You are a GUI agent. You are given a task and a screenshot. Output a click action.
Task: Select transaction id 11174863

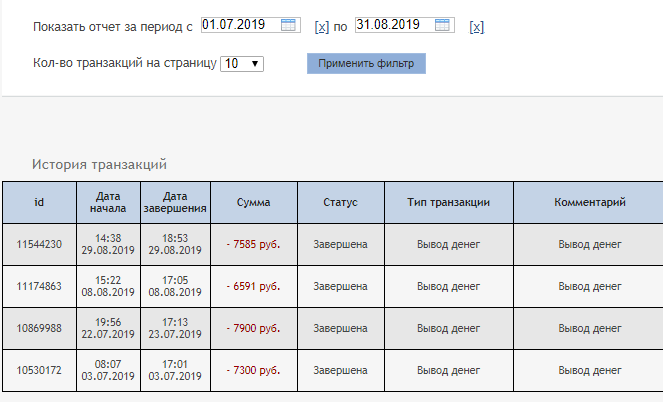pyautogui.click(x=39, y=286)
